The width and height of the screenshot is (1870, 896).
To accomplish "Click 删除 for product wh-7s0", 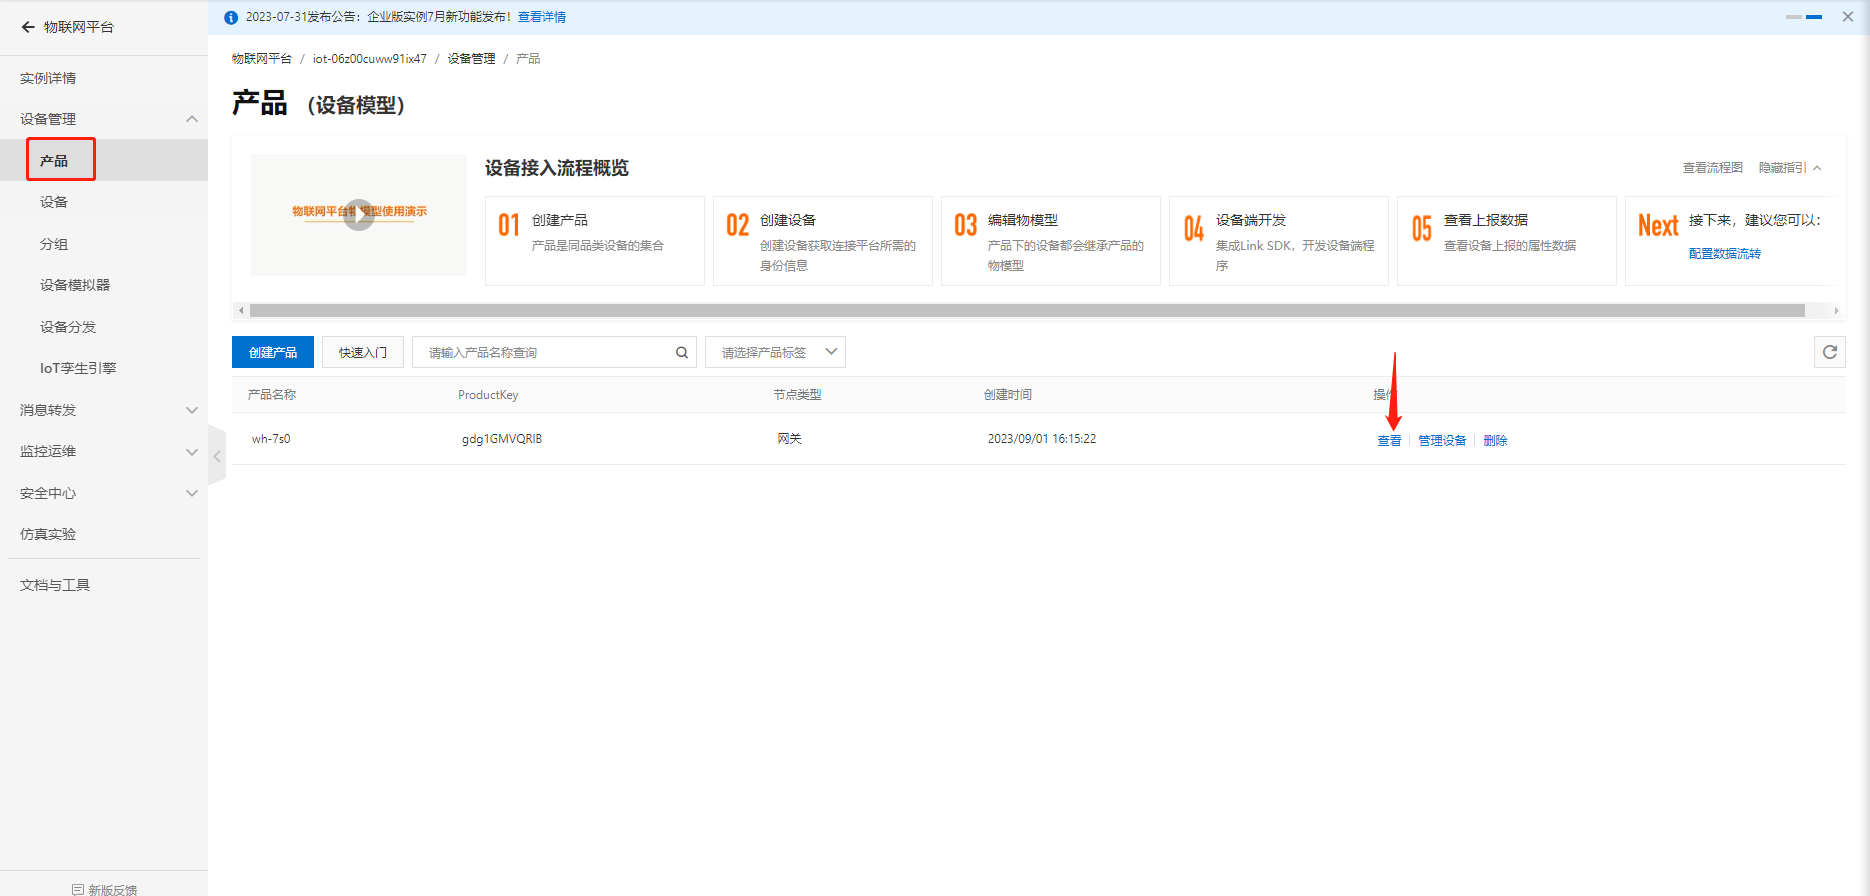I will 1495,441.
